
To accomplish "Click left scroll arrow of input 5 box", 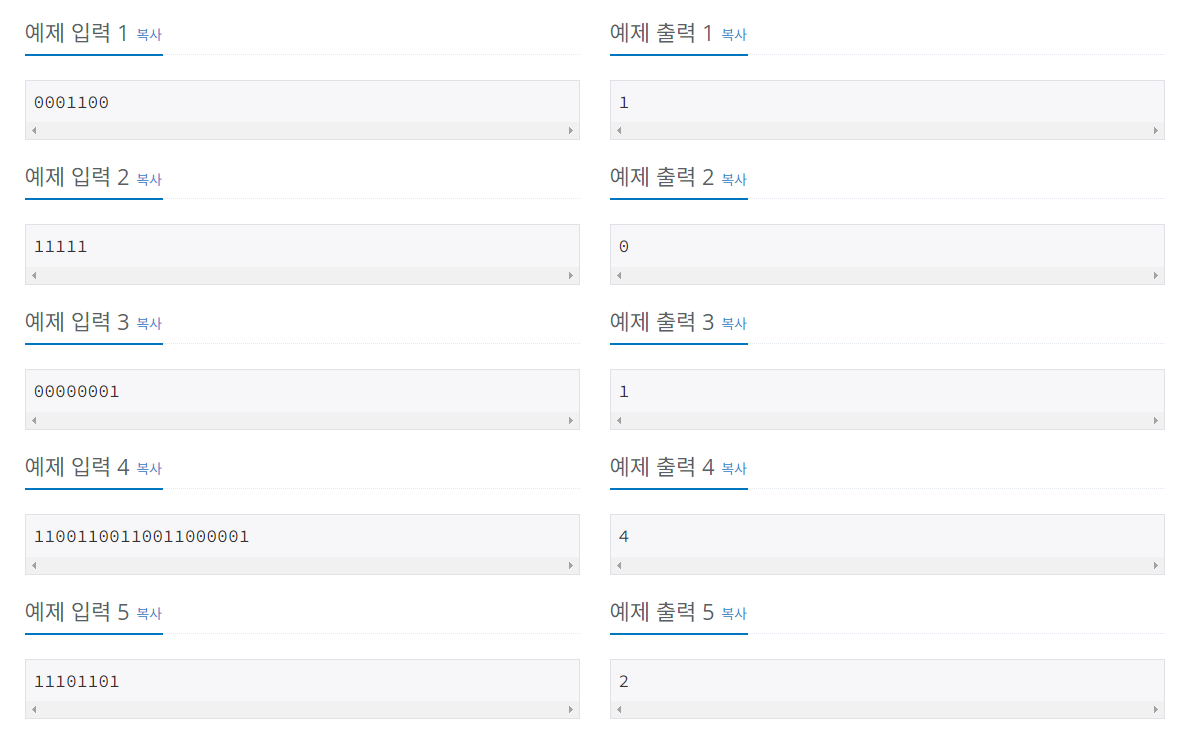I will coord(34,710).
